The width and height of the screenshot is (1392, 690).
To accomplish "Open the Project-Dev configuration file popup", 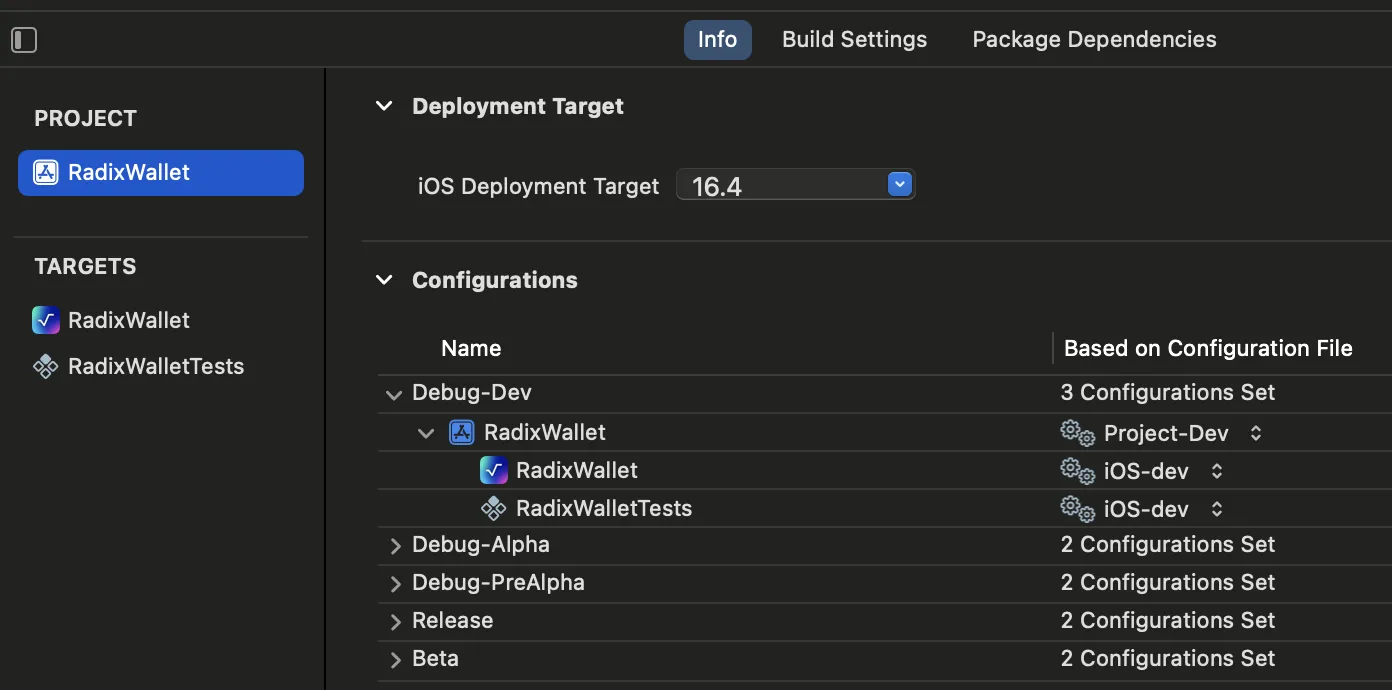I will point(1256,433).
